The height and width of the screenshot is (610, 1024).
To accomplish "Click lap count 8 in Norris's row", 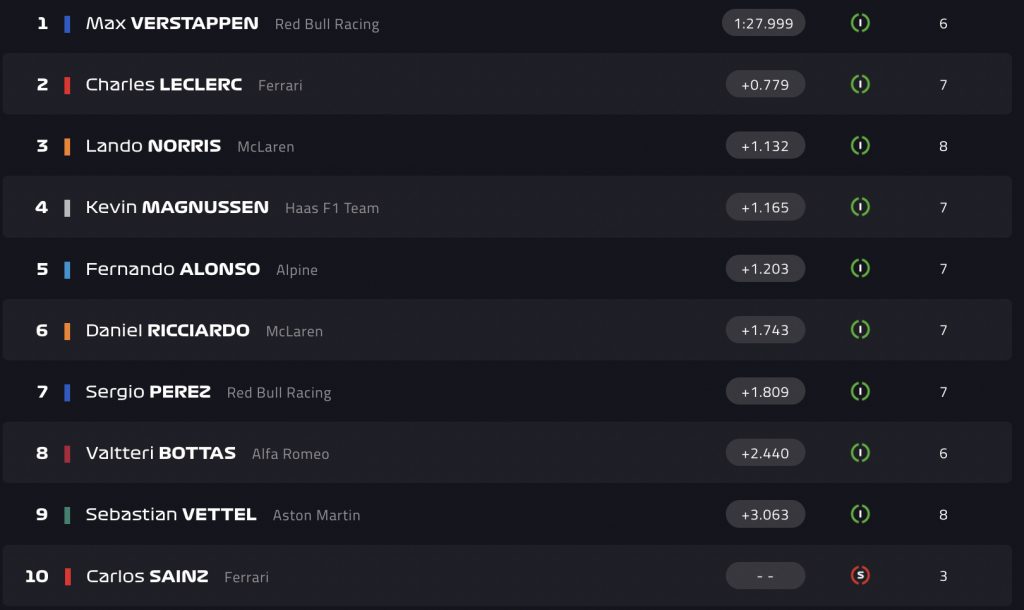I will [943, 146].
